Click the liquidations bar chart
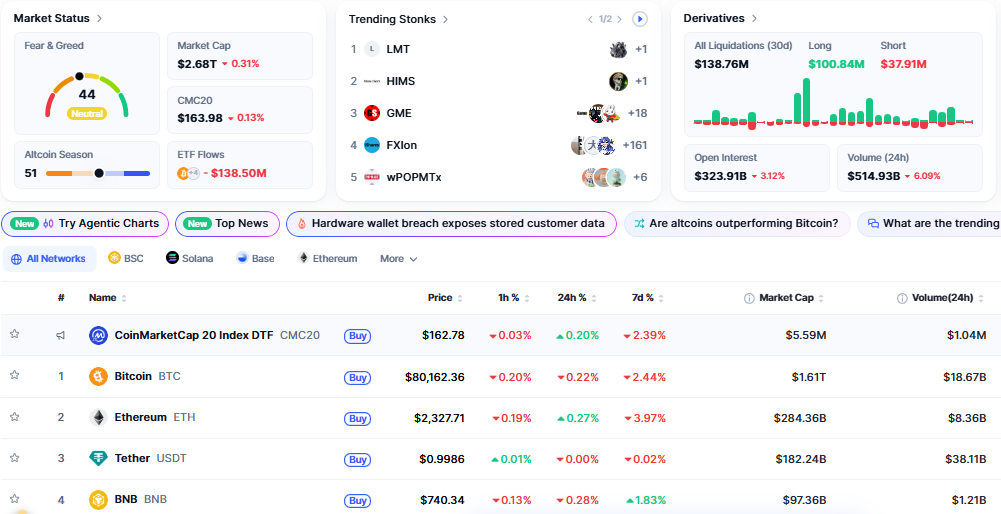1001x514 pixels. (x=833, y=103)
